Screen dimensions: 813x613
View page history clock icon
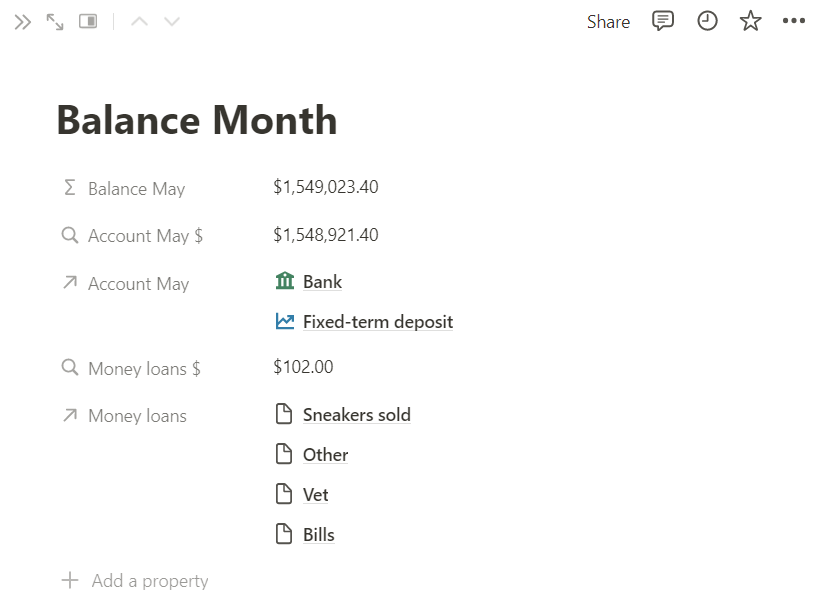tap(707, 21)
